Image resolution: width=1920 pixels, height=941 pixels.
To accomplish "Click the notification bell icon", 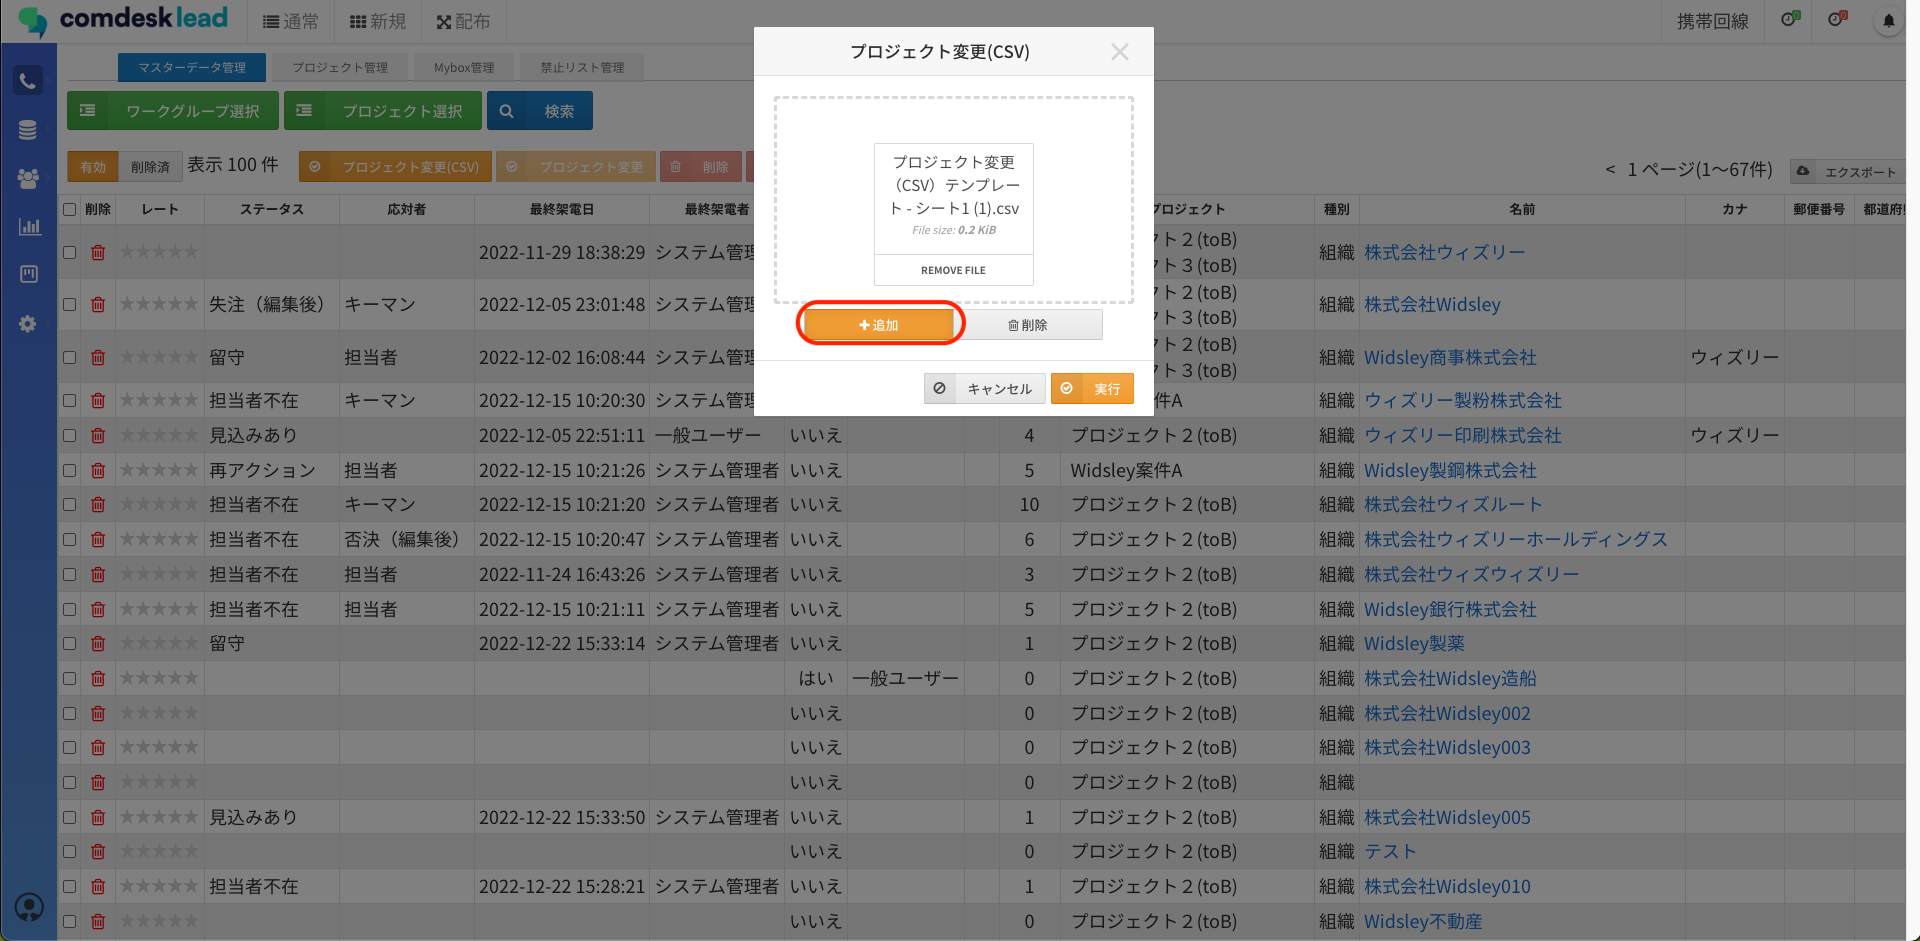I will click(x=1888, y=21).
